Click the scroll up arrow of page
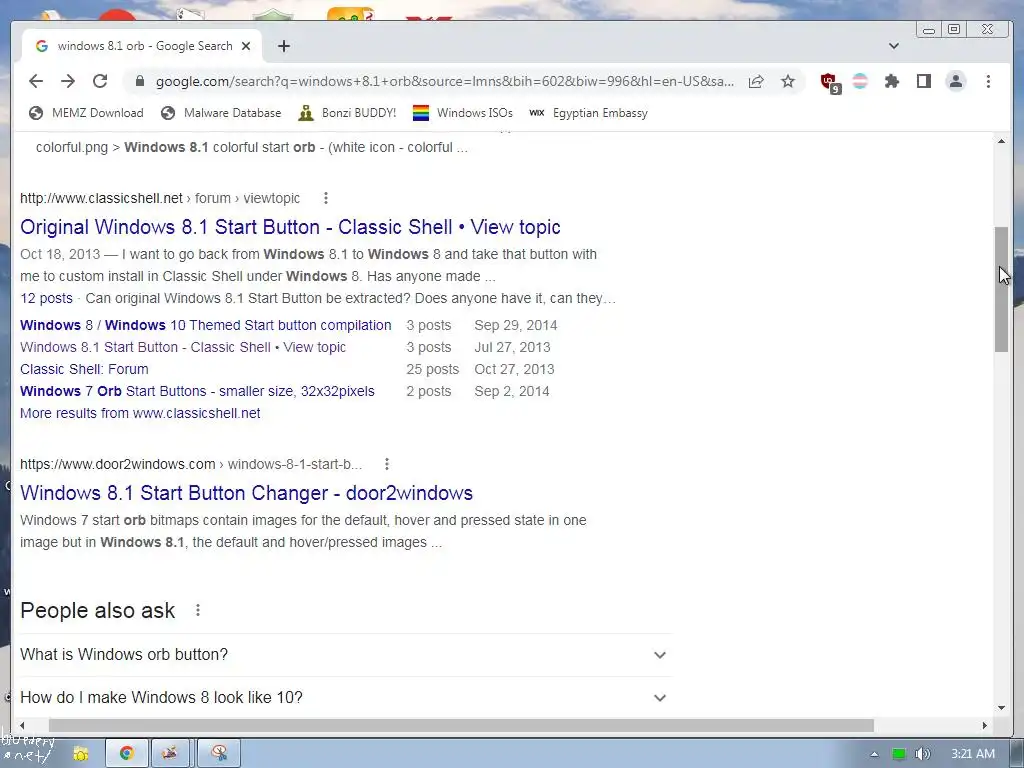1024x768 pixels. click(x=1001, y=141)
